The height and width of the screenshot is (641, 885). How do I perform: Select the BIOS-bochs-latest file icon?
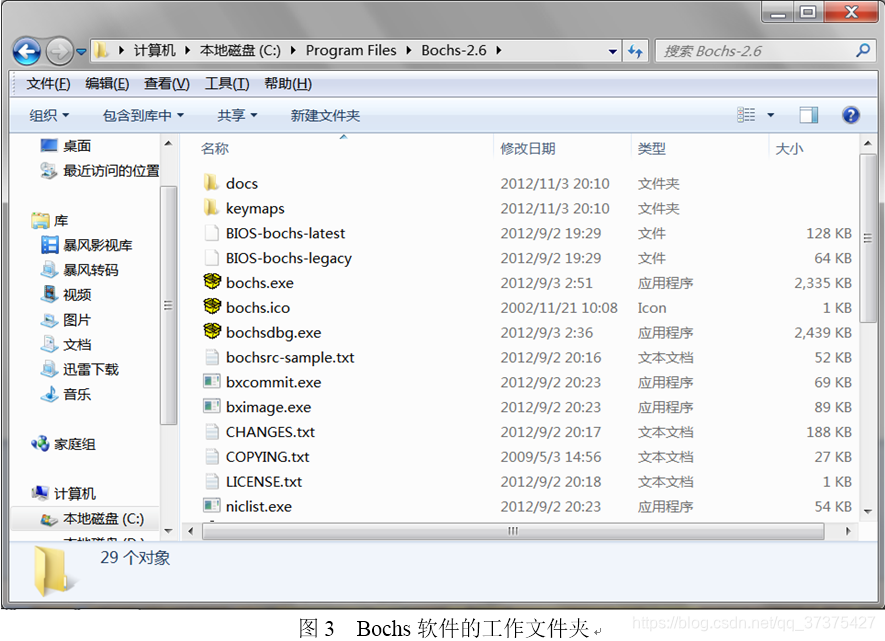click(212, 233)
